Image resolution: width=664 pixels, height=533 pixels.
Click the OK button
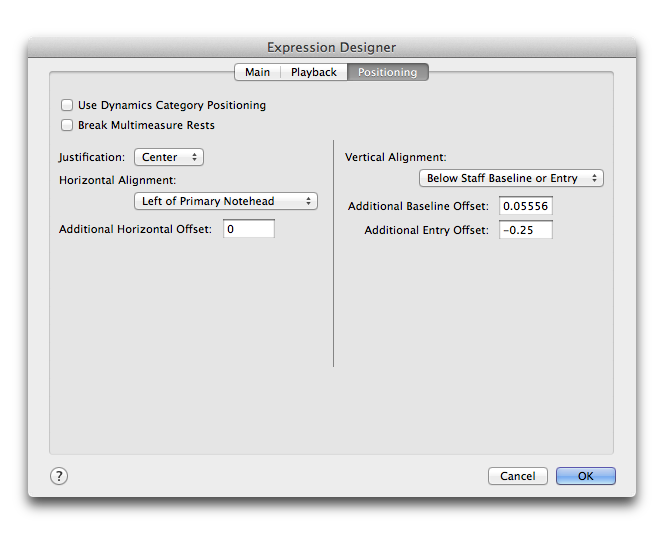(x=586, y=476)
